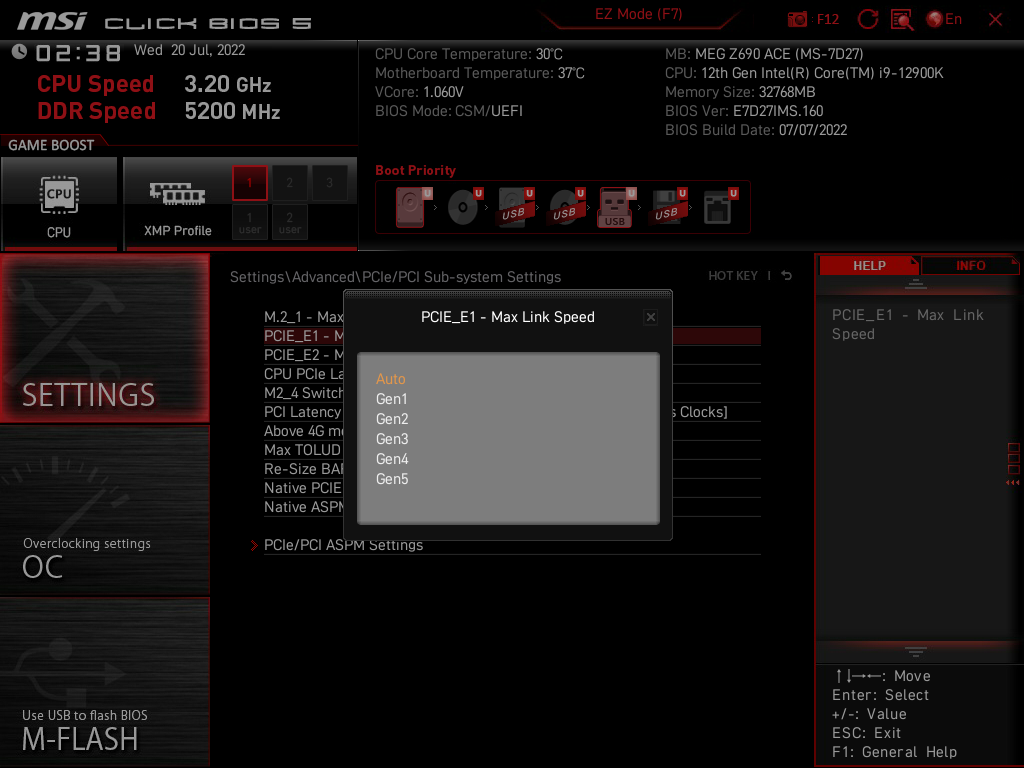1024x768 pixels.
Task: Enable XMP profile 3
Action: [x=329, y=183]
